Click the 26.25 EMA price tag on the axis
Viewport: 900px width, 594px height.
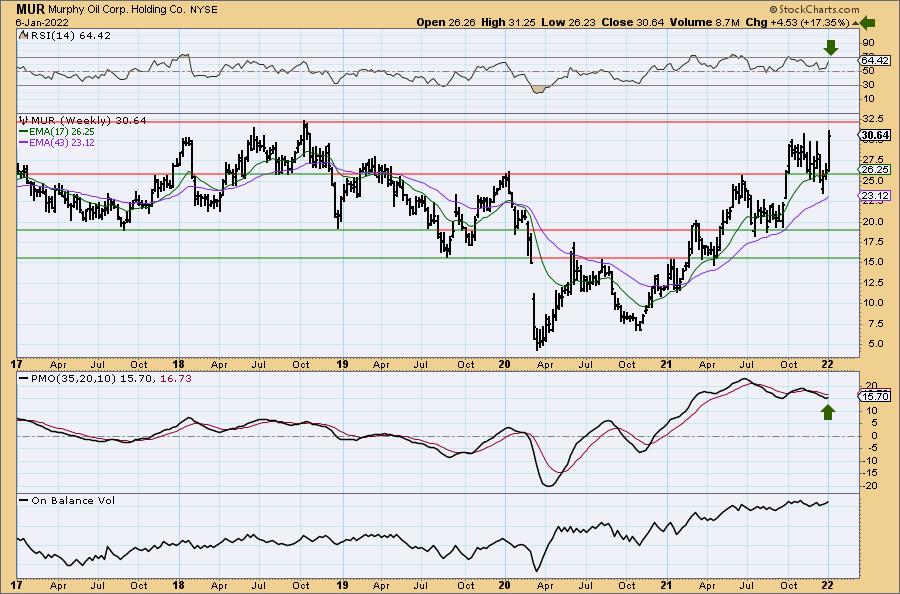(875, 170)
